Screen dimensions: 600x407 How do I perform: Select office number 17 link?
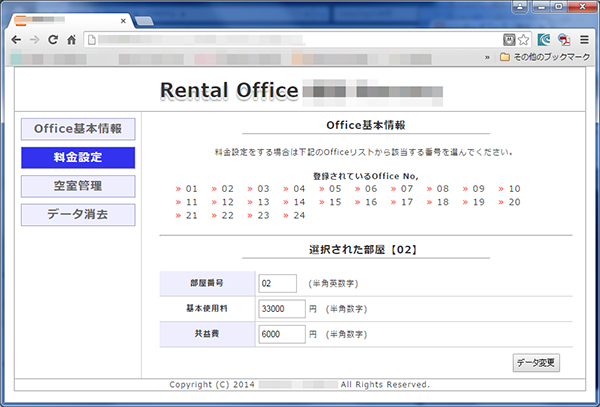402,202
